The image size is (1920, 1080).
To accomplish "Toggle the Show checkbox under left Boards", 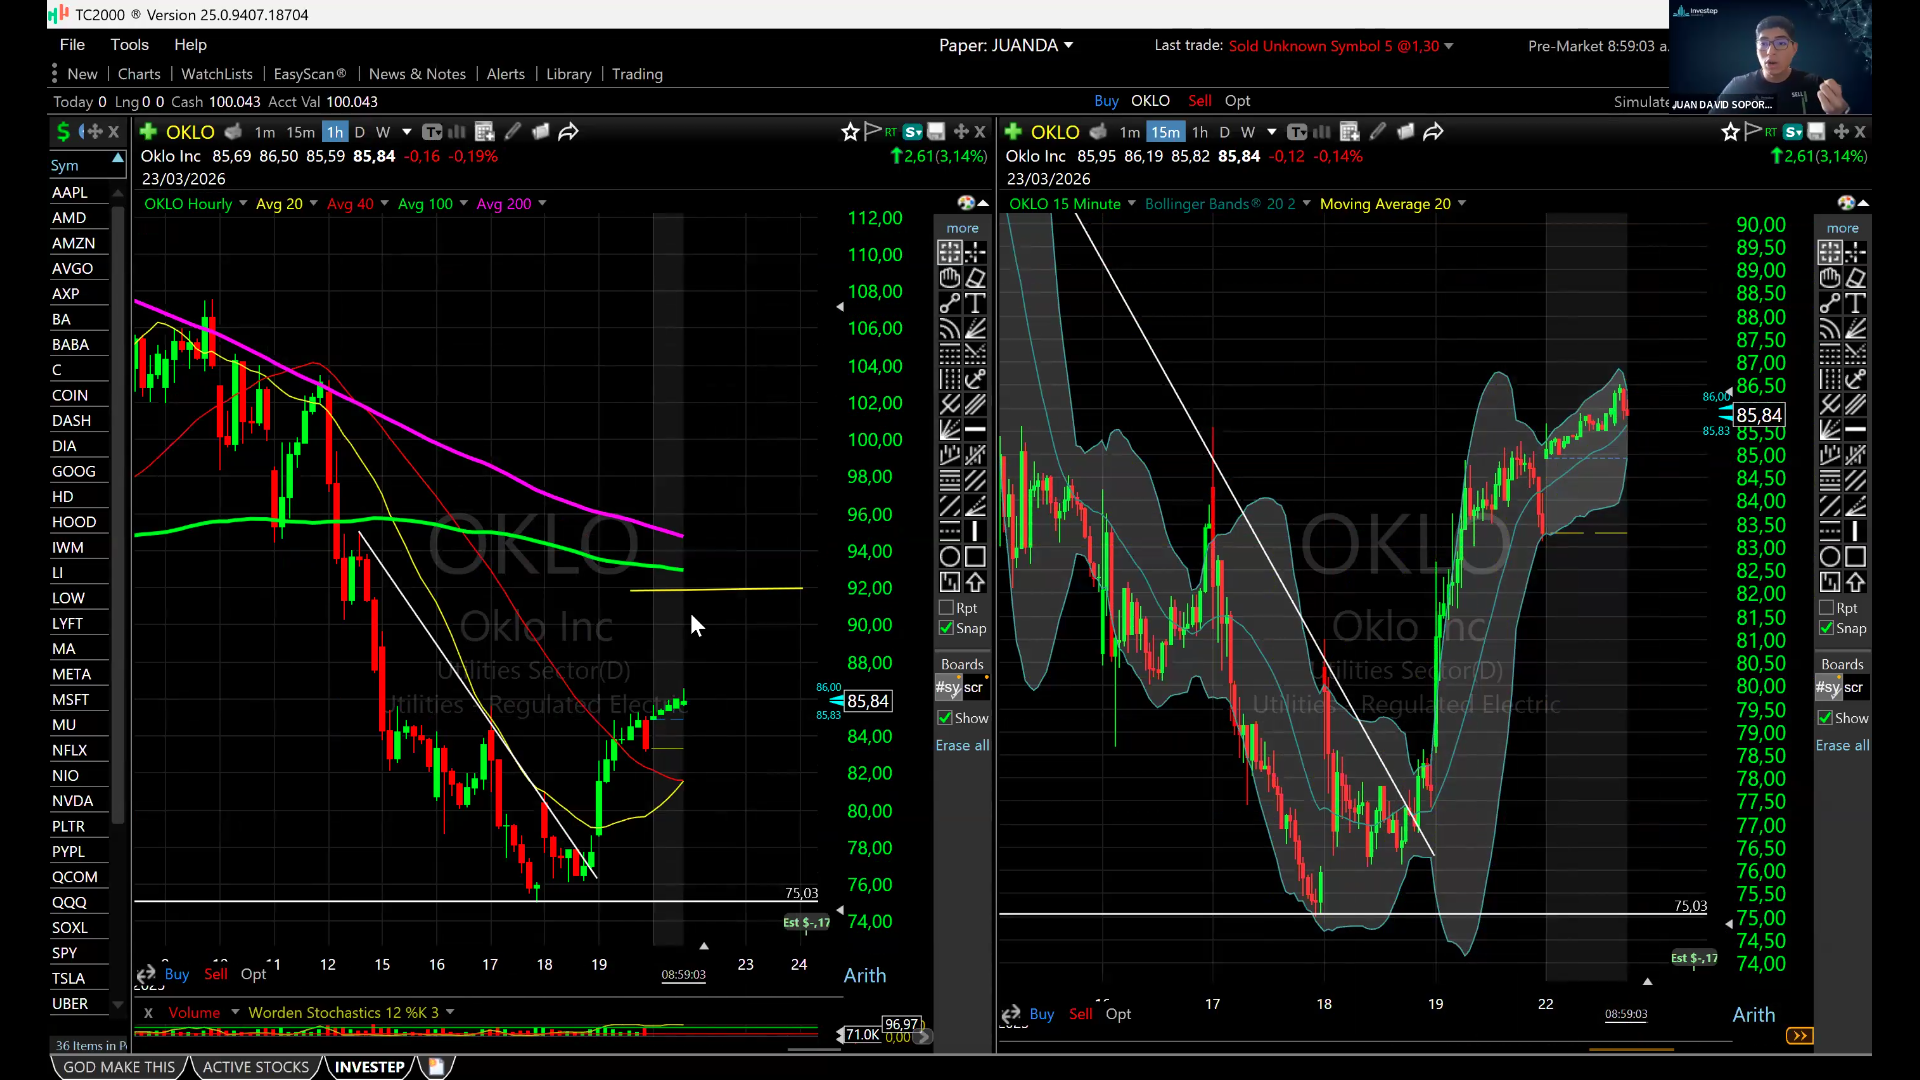I will pyautogui.click(x=945, y=718).
